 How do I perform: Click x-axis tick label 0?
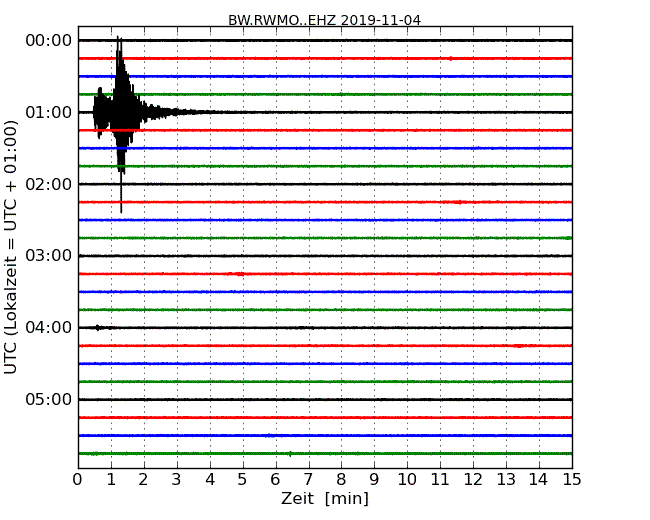pos(78,480)
